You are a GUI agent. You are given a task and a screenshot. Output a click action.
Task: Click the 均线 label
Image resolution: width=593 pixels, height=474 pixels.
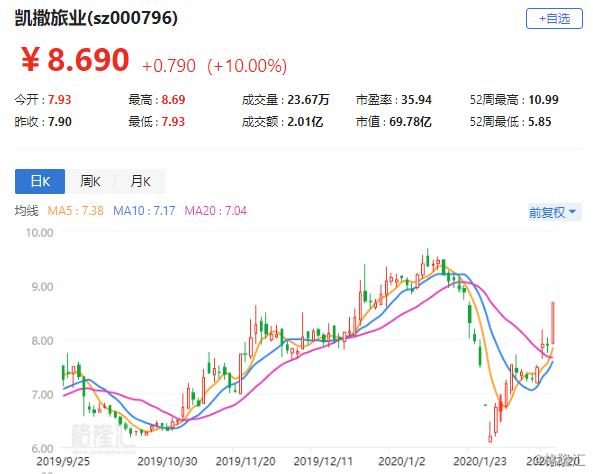point(26,210)
